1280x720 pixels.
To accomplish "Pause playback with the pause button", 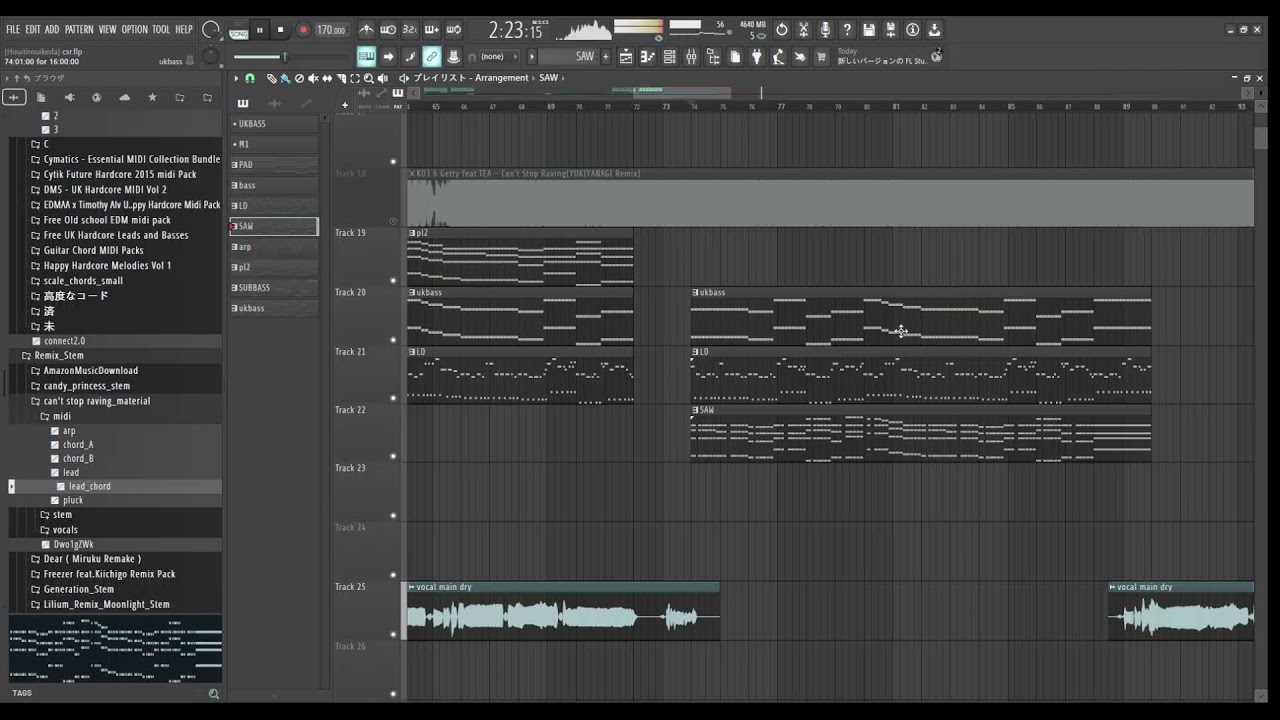I will [259, 30].
